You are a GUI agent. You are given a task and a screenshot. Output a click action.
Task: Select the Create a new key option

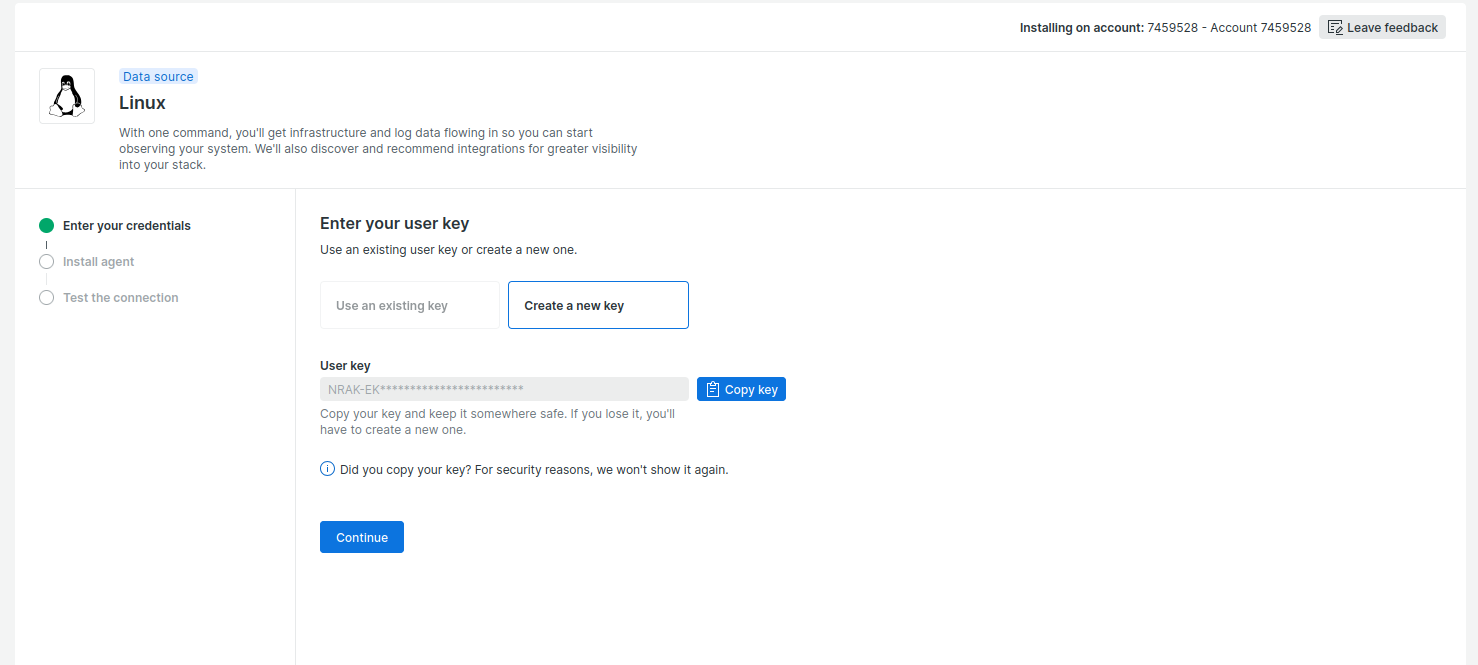pyautogui.click(x=598, y=305)
